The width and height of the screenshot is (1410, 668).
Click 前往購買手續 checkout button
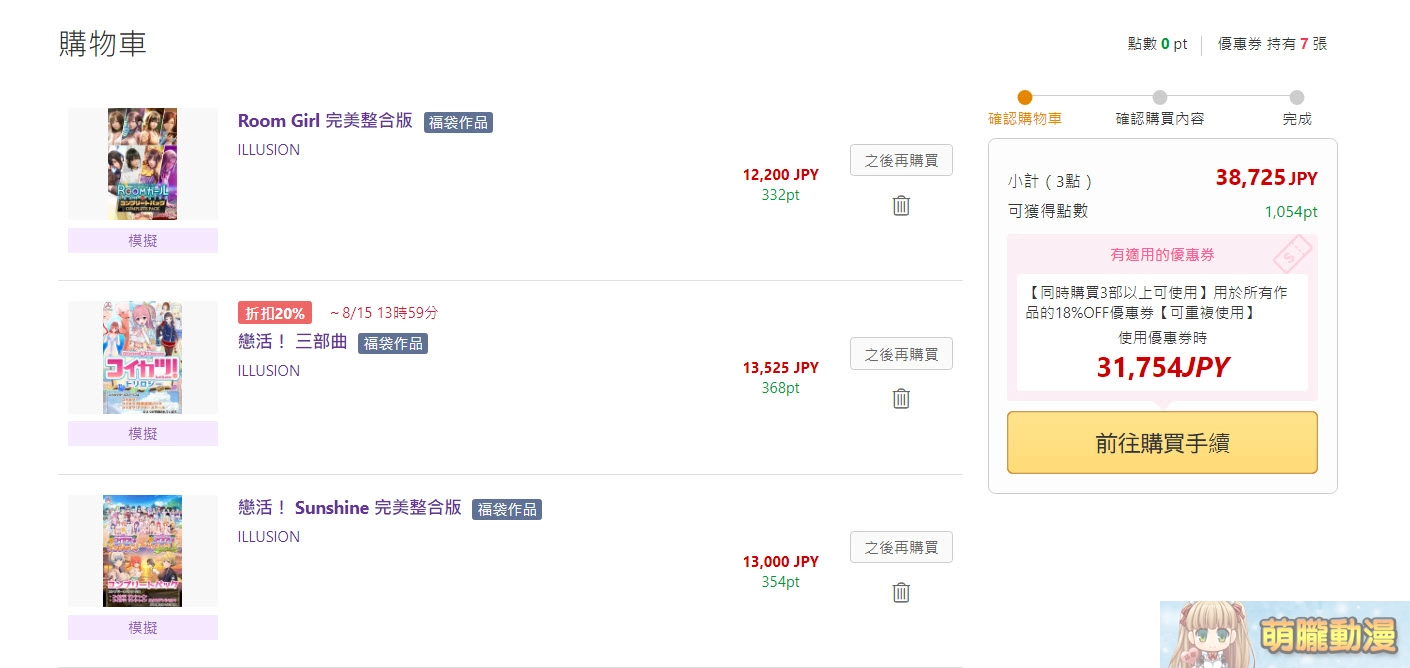pos(1162,442)
